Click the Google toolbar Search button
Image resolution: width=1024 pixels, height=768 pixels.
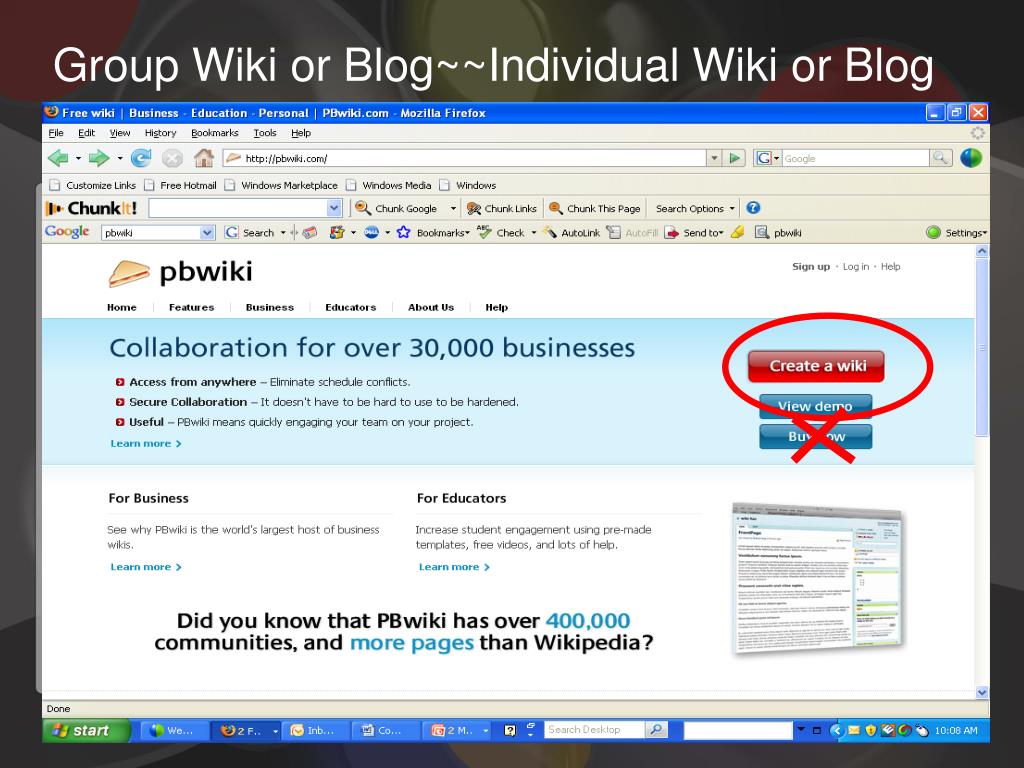pyautogui.click(x=249, y=232)
